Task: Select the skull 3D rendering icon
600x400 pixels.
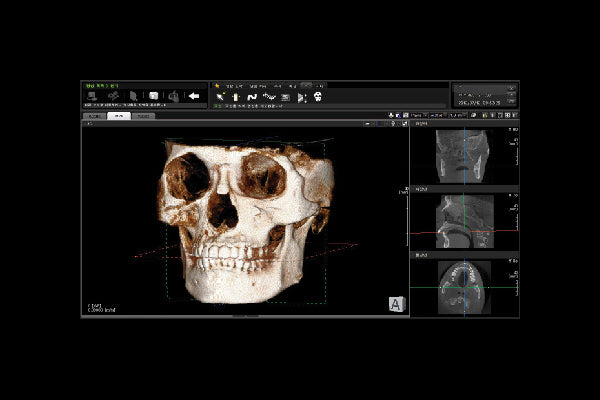Action: point(318,97)
